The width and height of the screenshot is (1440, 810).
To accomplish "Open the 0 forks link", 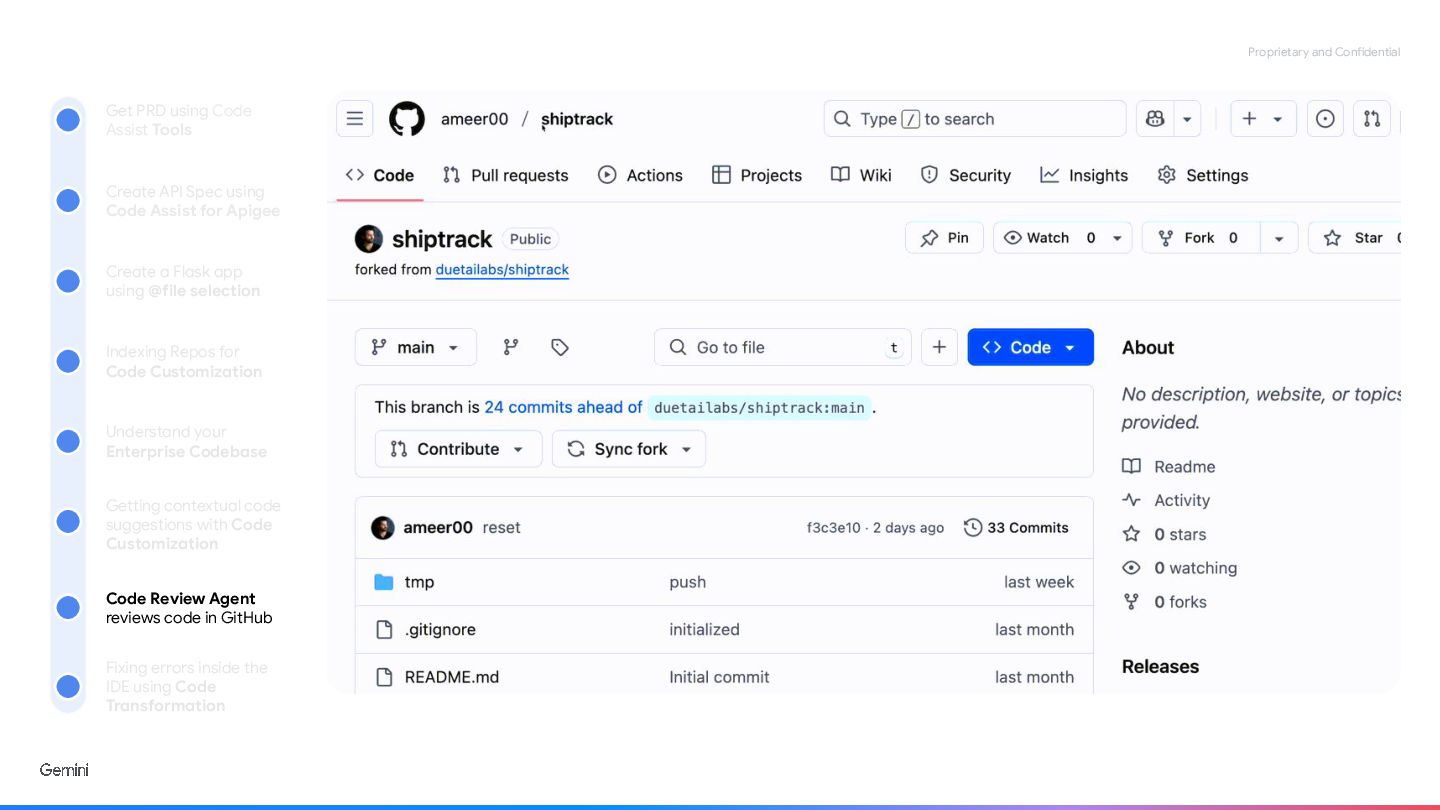I will pyautogui.click(x=1165, y=602).
